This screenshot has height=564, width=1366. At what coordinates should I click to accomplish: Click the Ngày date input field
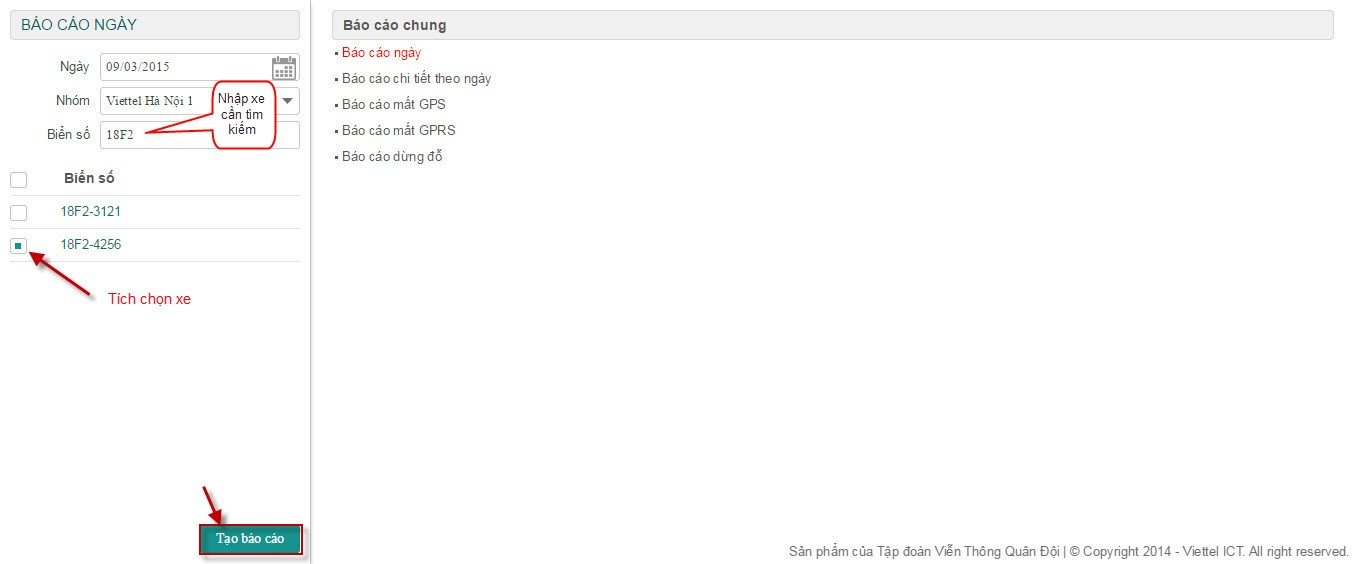click(x=186, y=67)
